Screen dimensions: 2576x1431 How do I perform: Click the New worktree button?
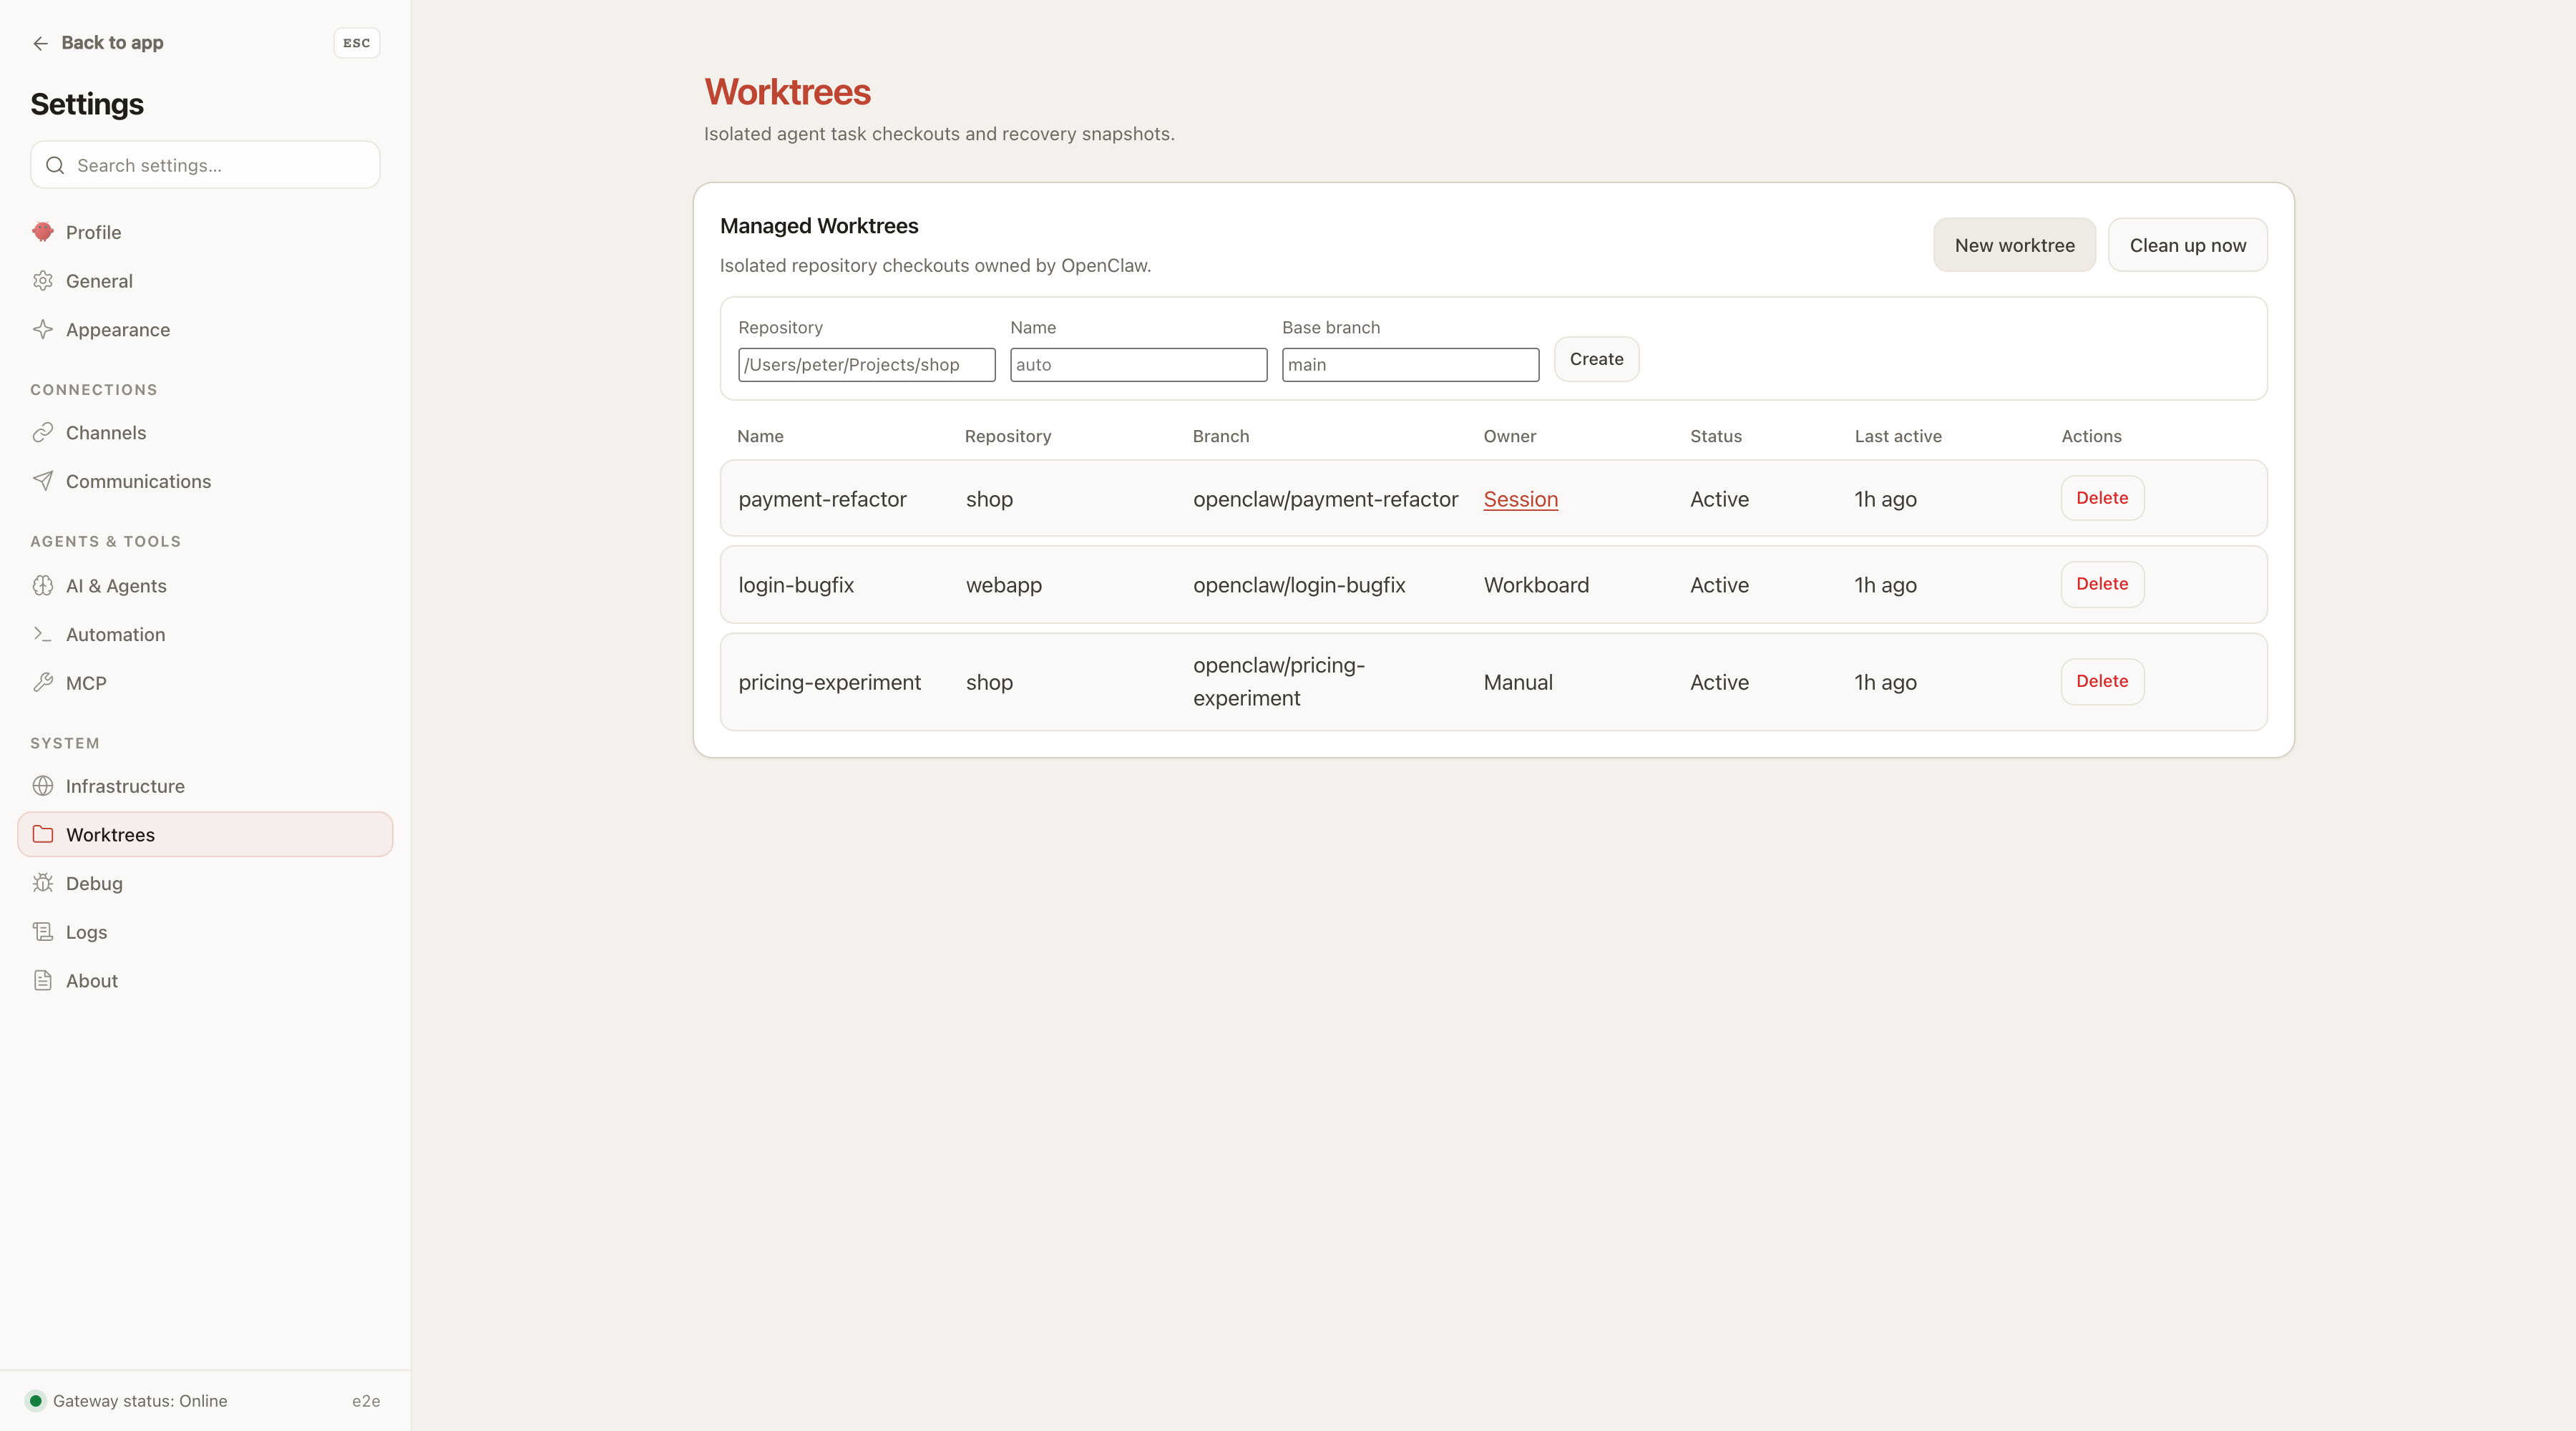point(2014,245)
